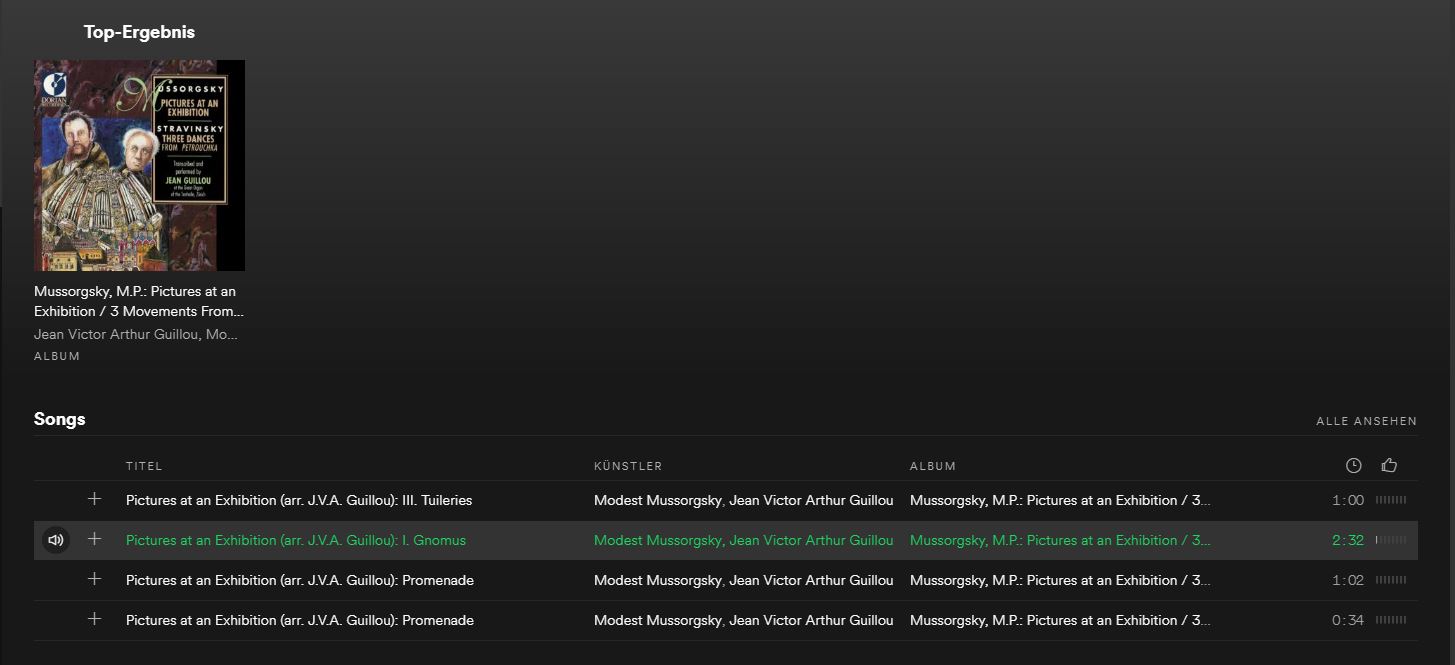Click the Songs section heading
The height and width of the screenshot is (665, 1455).
pyautogui.click(x=60, y=419)
